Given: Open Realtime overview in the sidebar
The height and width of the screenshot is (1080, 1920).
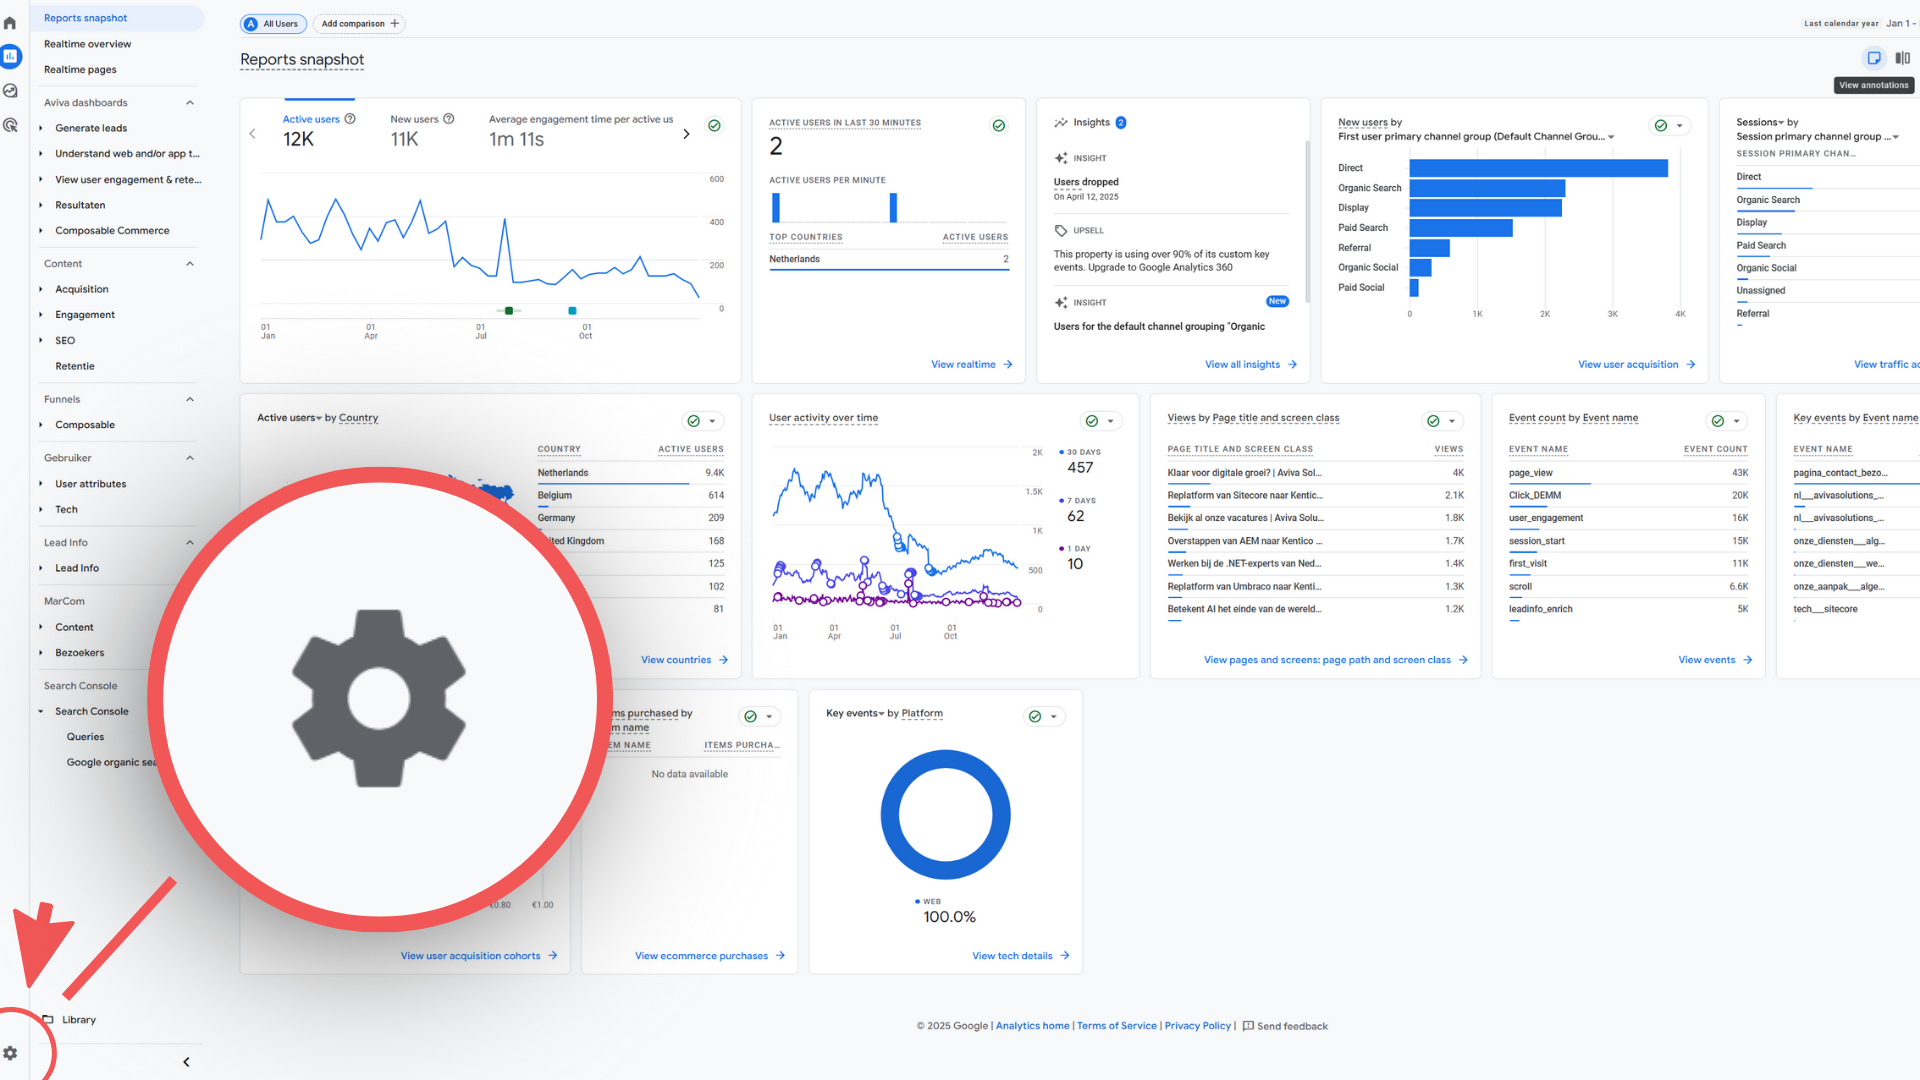Looking at the screenshot, I should [87, 44].
